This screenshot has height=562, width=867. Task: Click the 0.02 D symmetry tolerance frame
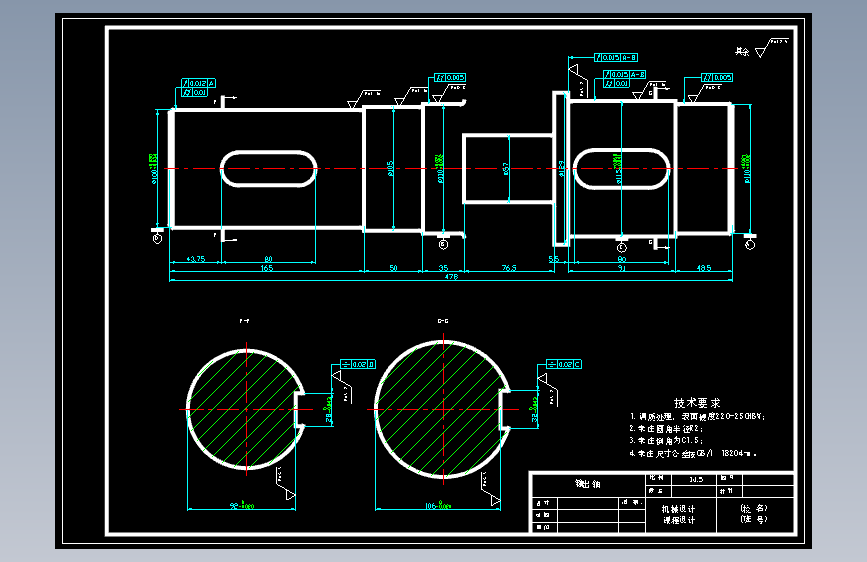click(x=358, y=364)
